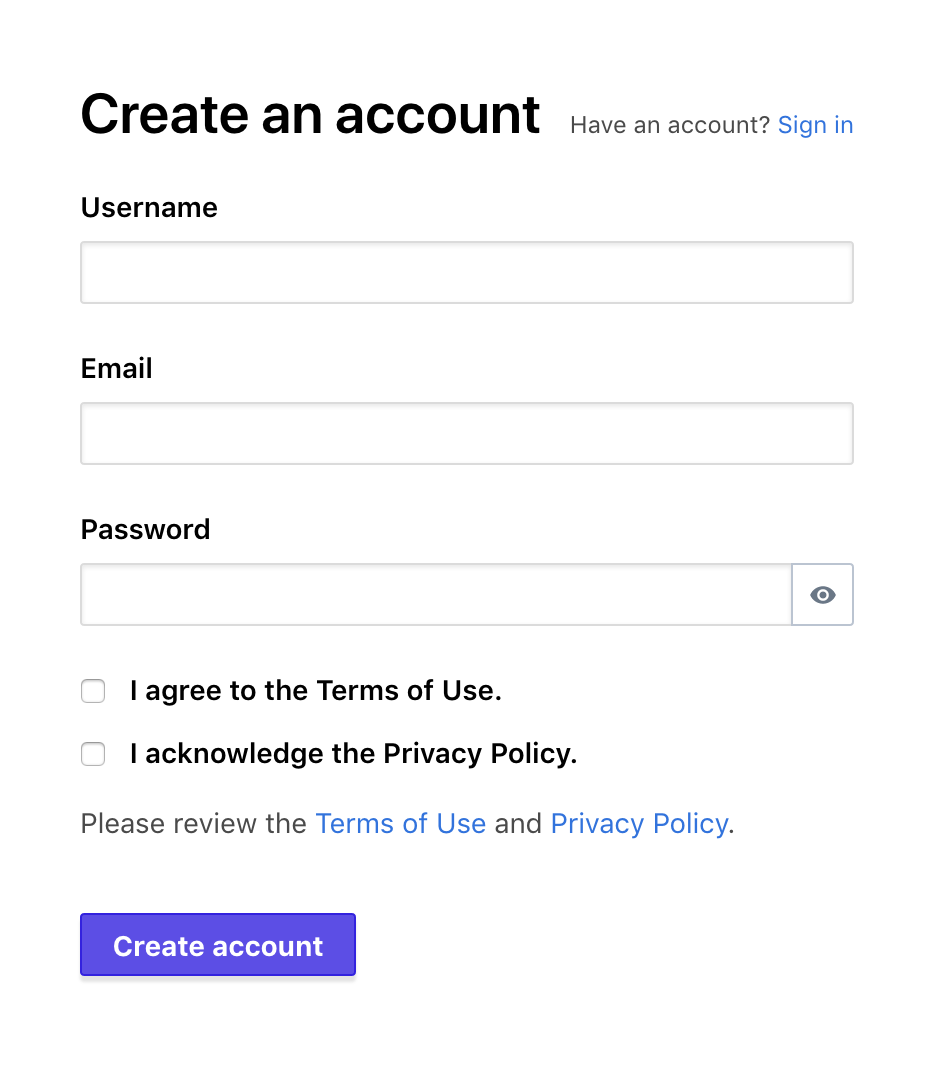
Task: Click empty space right of Create account button
Action: pos(600,945)
